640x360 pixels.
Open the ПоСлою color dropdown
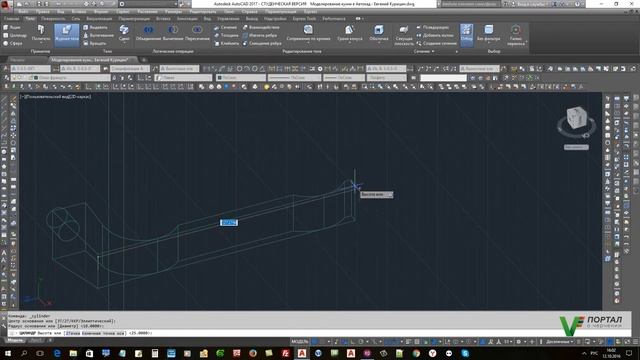[241, 78]
